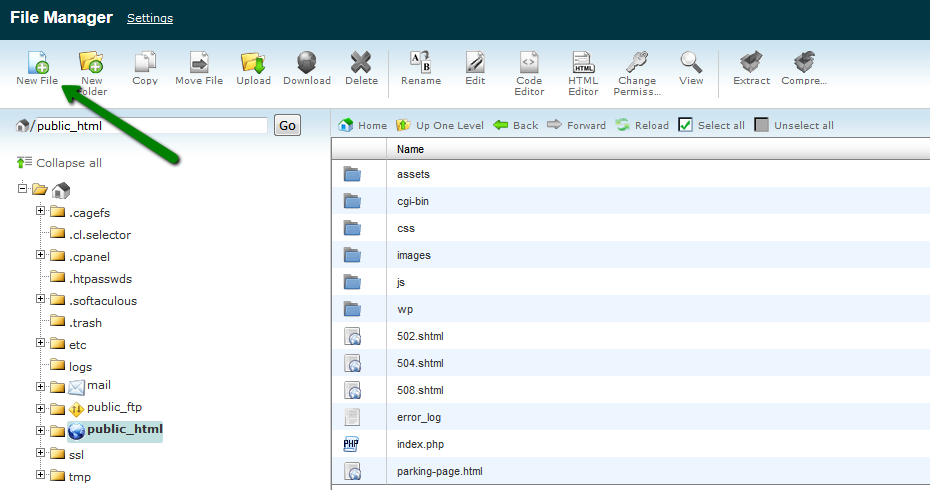
Task: Click the Upload icon
Action: click(253, 64)
